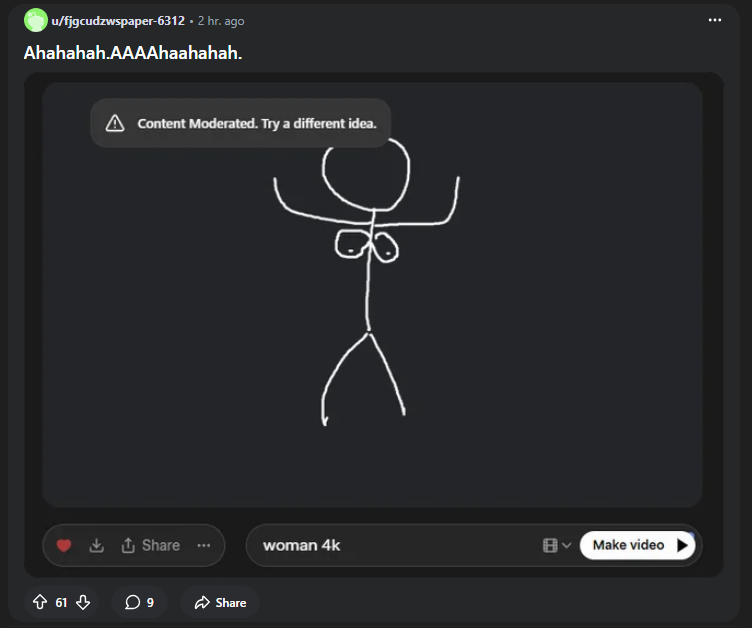Click the download icon beside the heart
752x628 pixels.
click(96, 546)
